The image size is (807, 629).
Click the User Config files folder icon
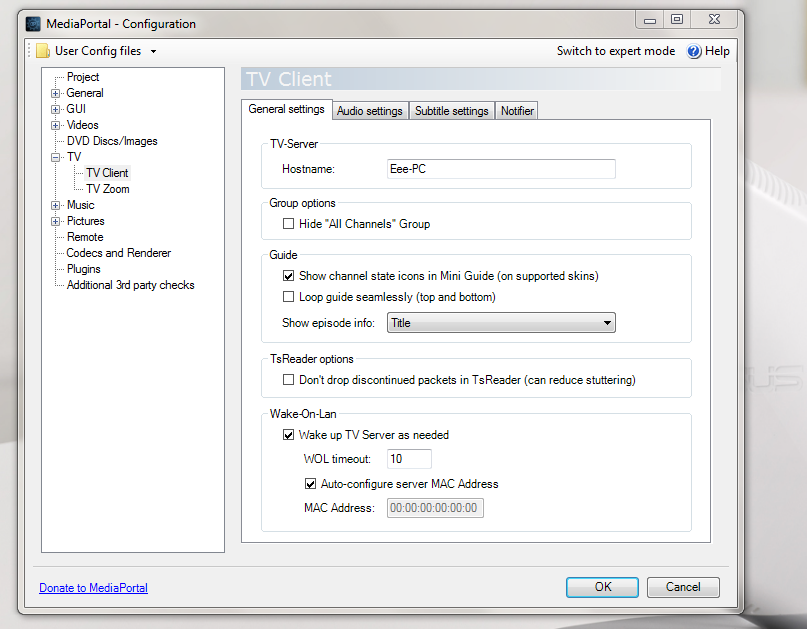(43, 51)
